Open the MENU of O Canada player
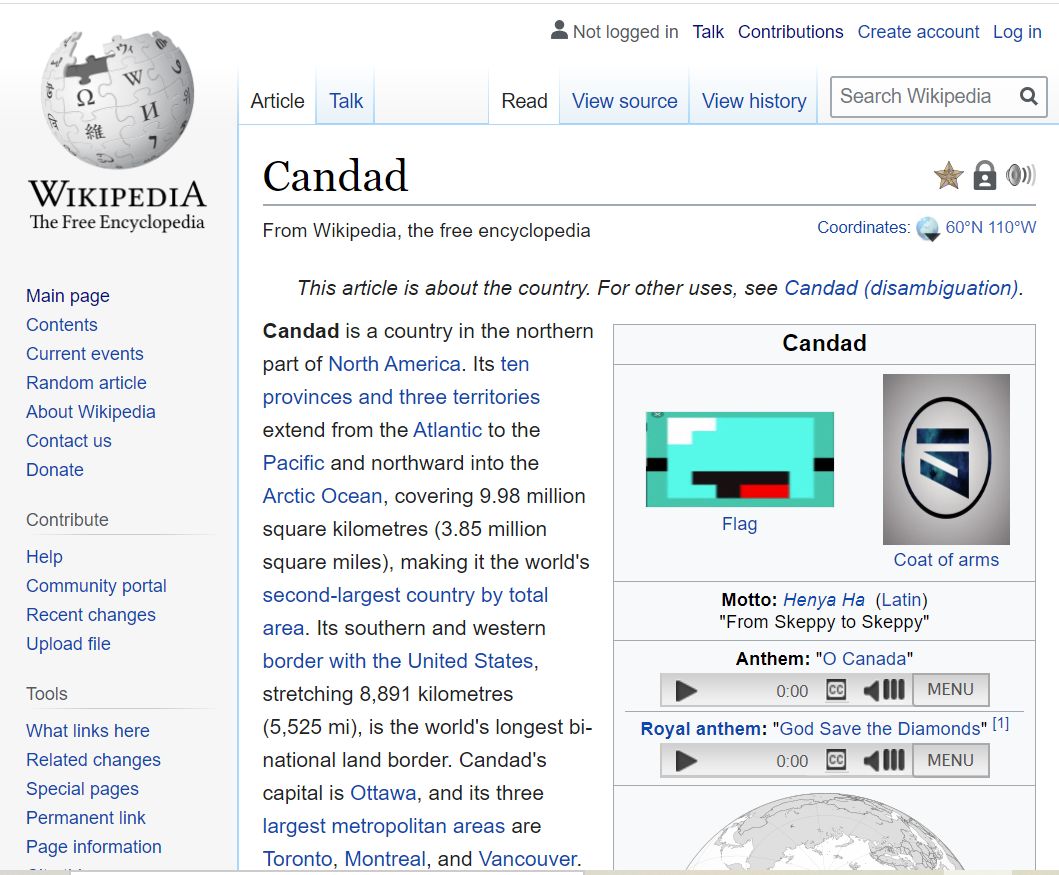 (950, 689)
